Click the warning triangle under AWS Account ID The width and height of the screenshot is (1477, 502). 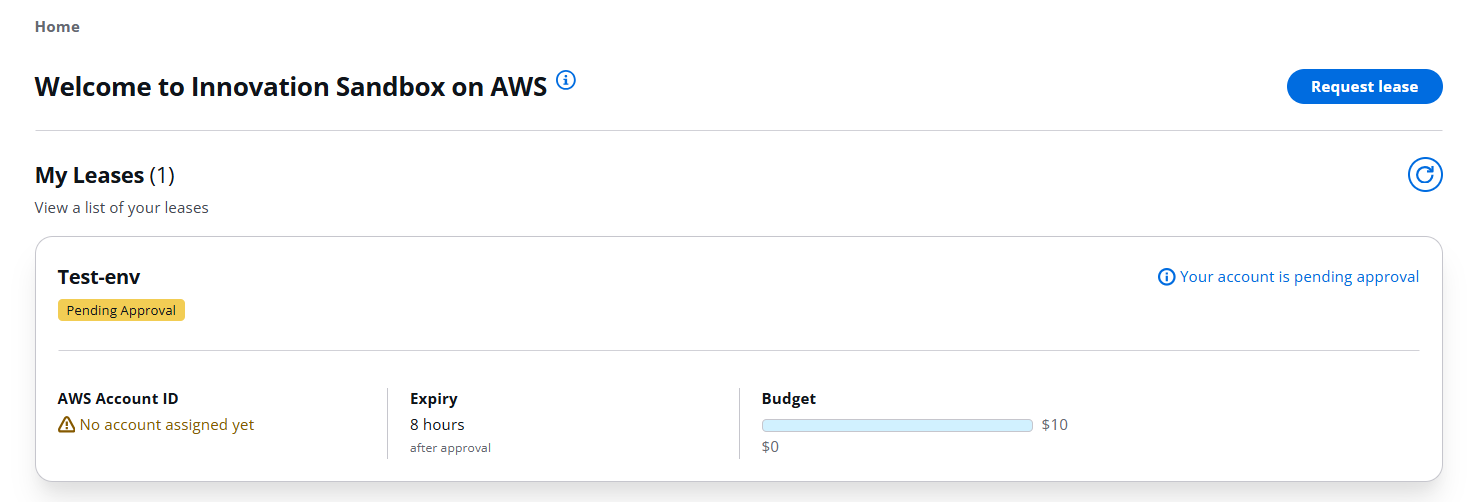(x=67, y=425)
